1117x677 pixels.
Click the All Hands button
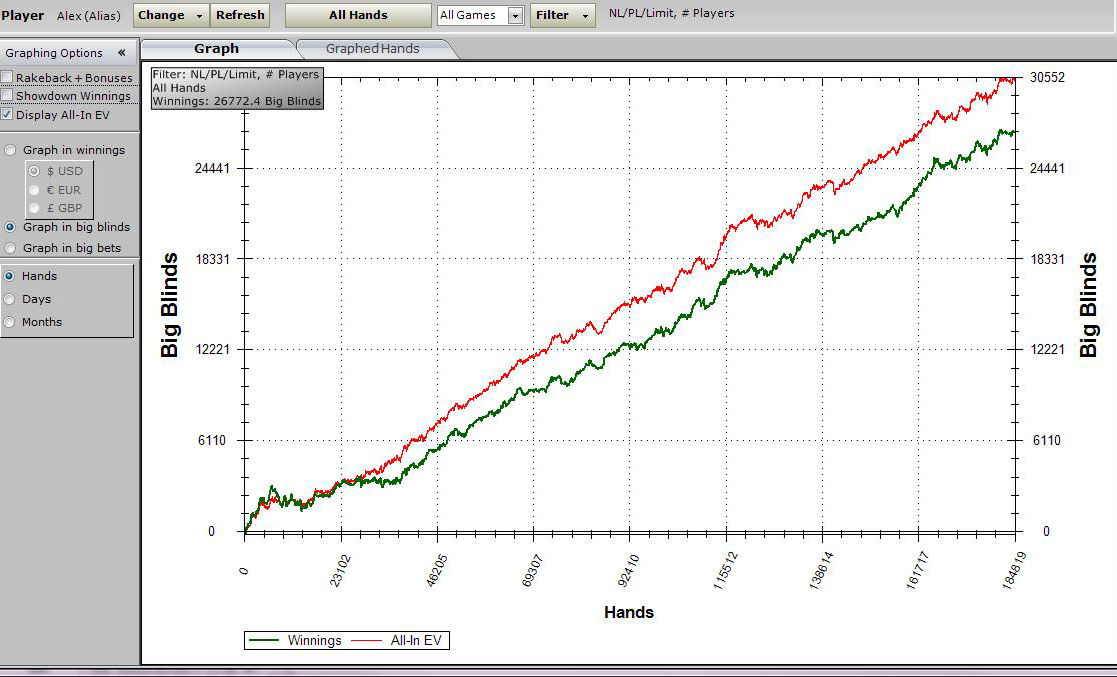[358, 15]
